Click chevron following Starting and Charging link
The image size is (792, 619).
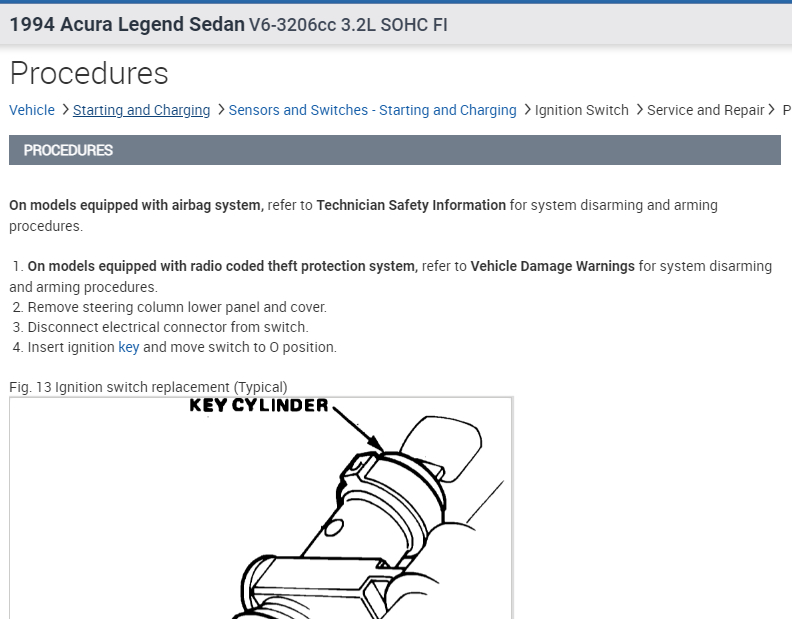point(221,110)
